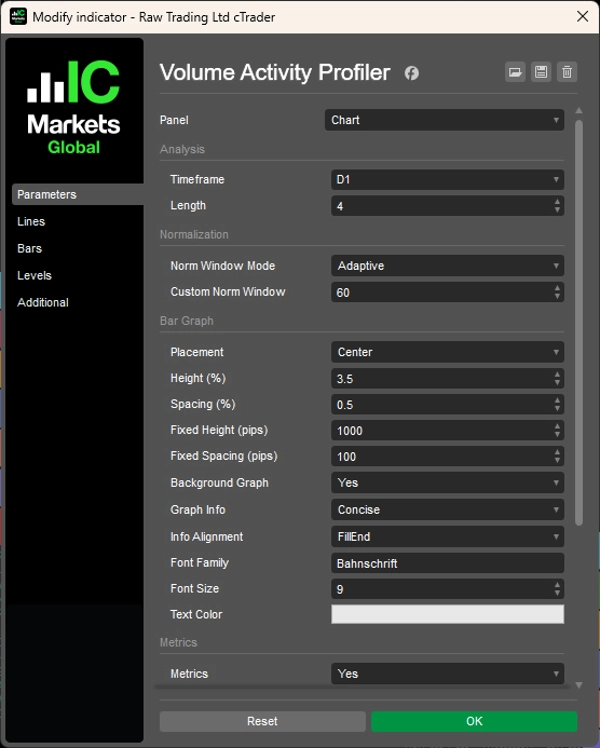Click the vertical scrollbar thumb of the parameters list
This screenshot has height=748, width=600.
coord(579,322)
